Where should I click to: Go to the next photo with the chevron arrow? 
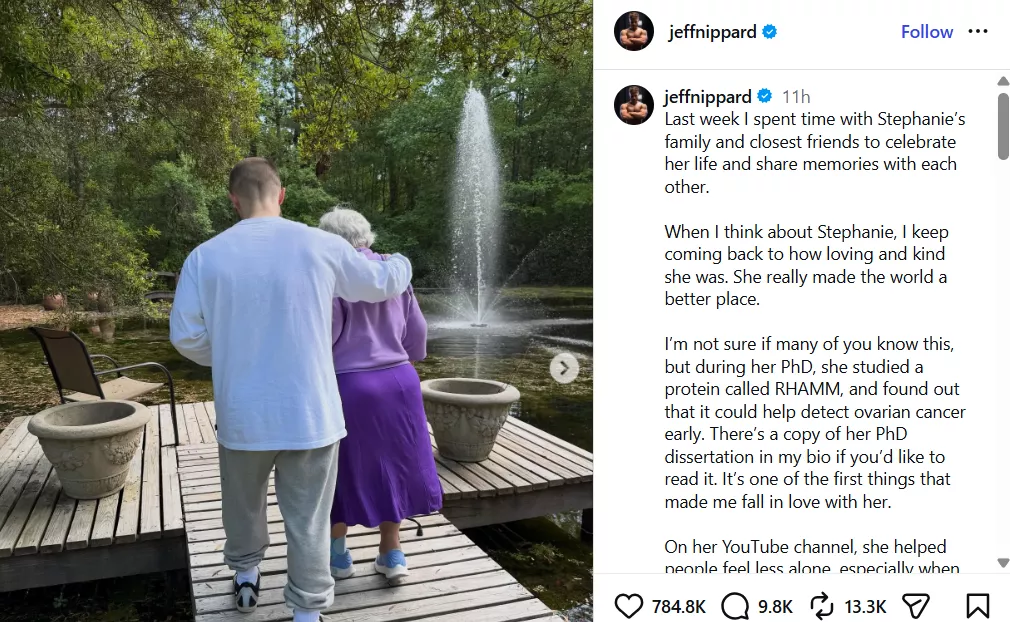click(x=564, y=368)
